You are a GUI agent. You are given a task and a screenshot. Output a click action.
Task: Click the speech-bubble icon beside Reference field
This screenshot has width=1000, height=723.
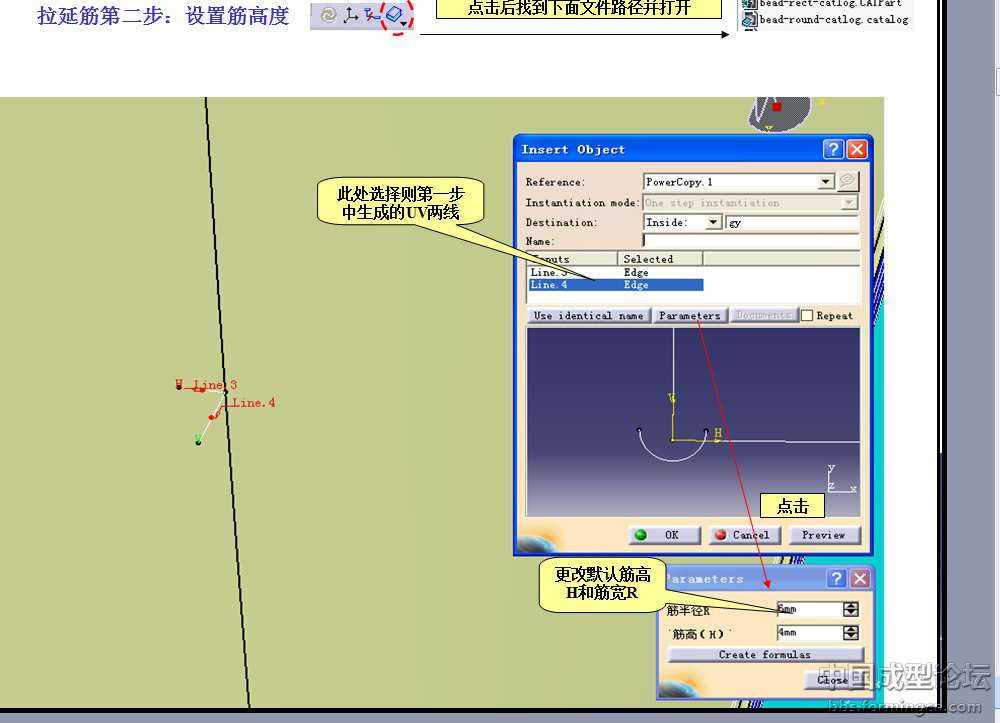click(848, 181)
